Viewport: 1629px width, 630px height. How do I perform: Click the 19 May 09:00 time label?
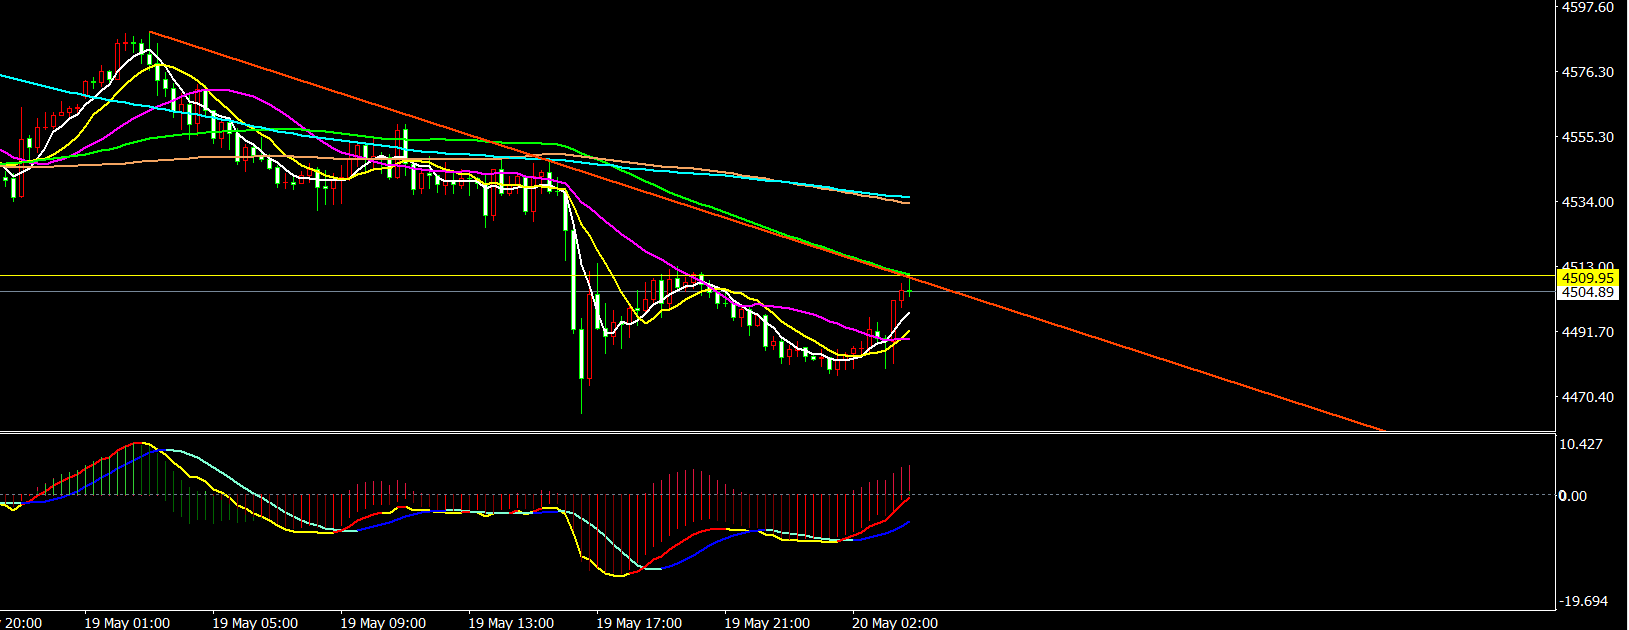tap(383, 622)
